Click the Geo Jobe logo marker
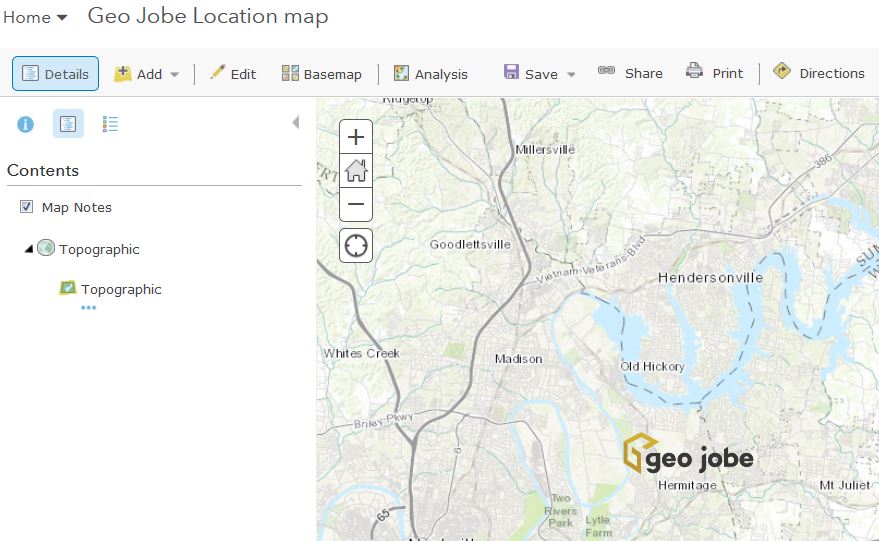This screenshot has width=879, height=541. 687,456
